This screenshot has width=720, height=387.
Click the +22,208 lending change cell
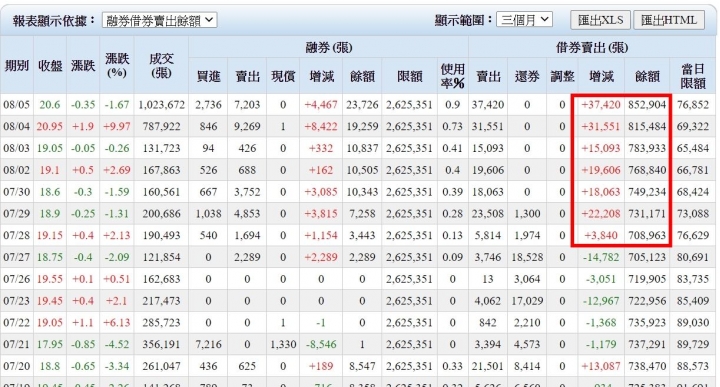[x=601, y=213]
